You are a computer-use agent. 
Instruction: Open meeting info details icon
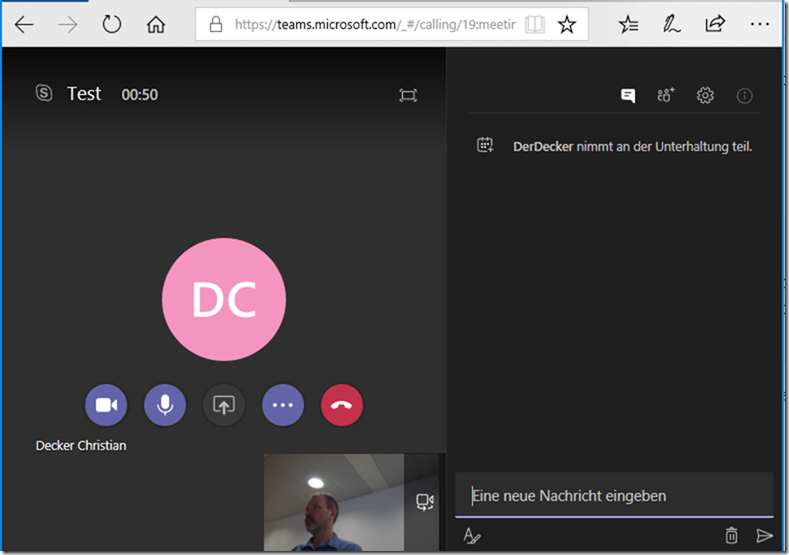[744, 96]
